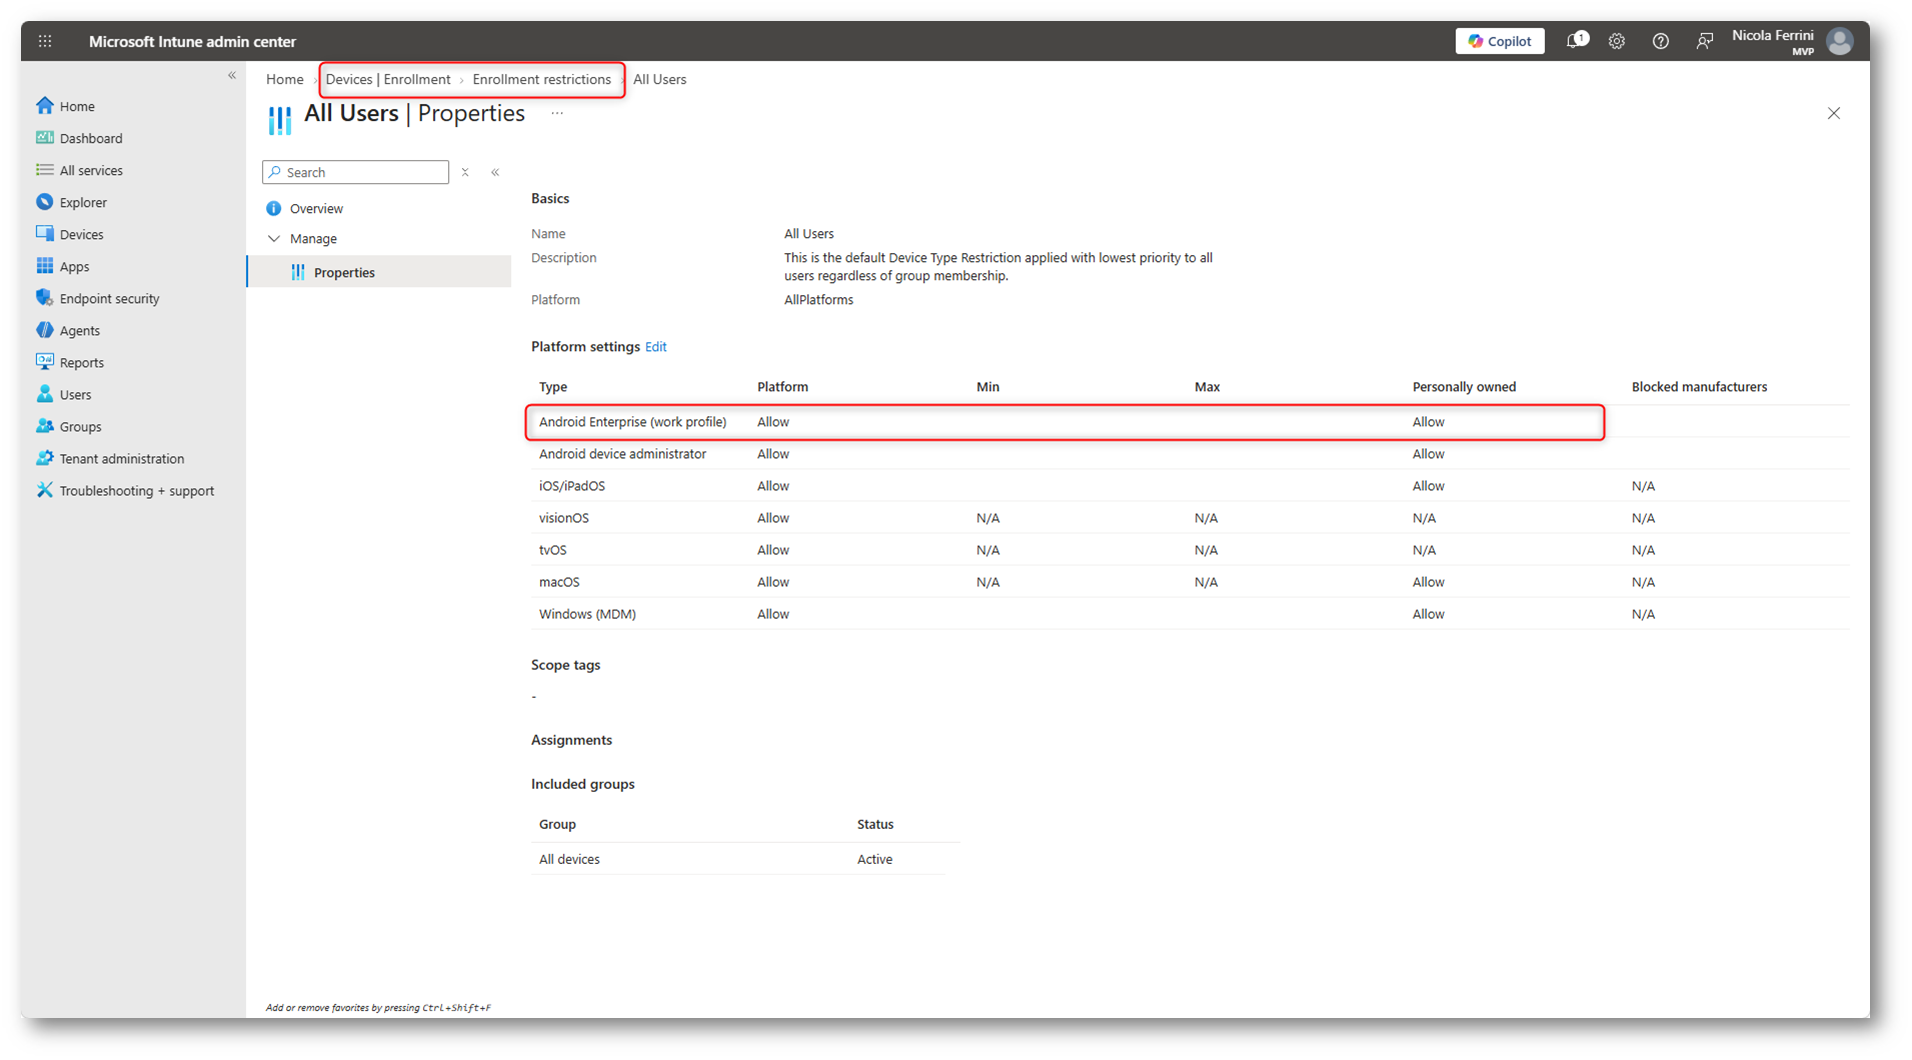
Task: Click the Personally owned column header
Action: [1465, 387]
